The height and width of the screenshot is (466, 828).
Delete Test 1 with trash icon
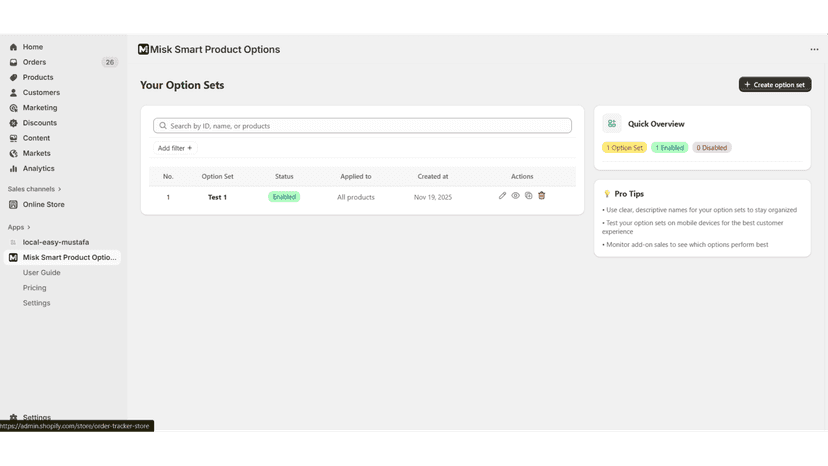[542, 195]
